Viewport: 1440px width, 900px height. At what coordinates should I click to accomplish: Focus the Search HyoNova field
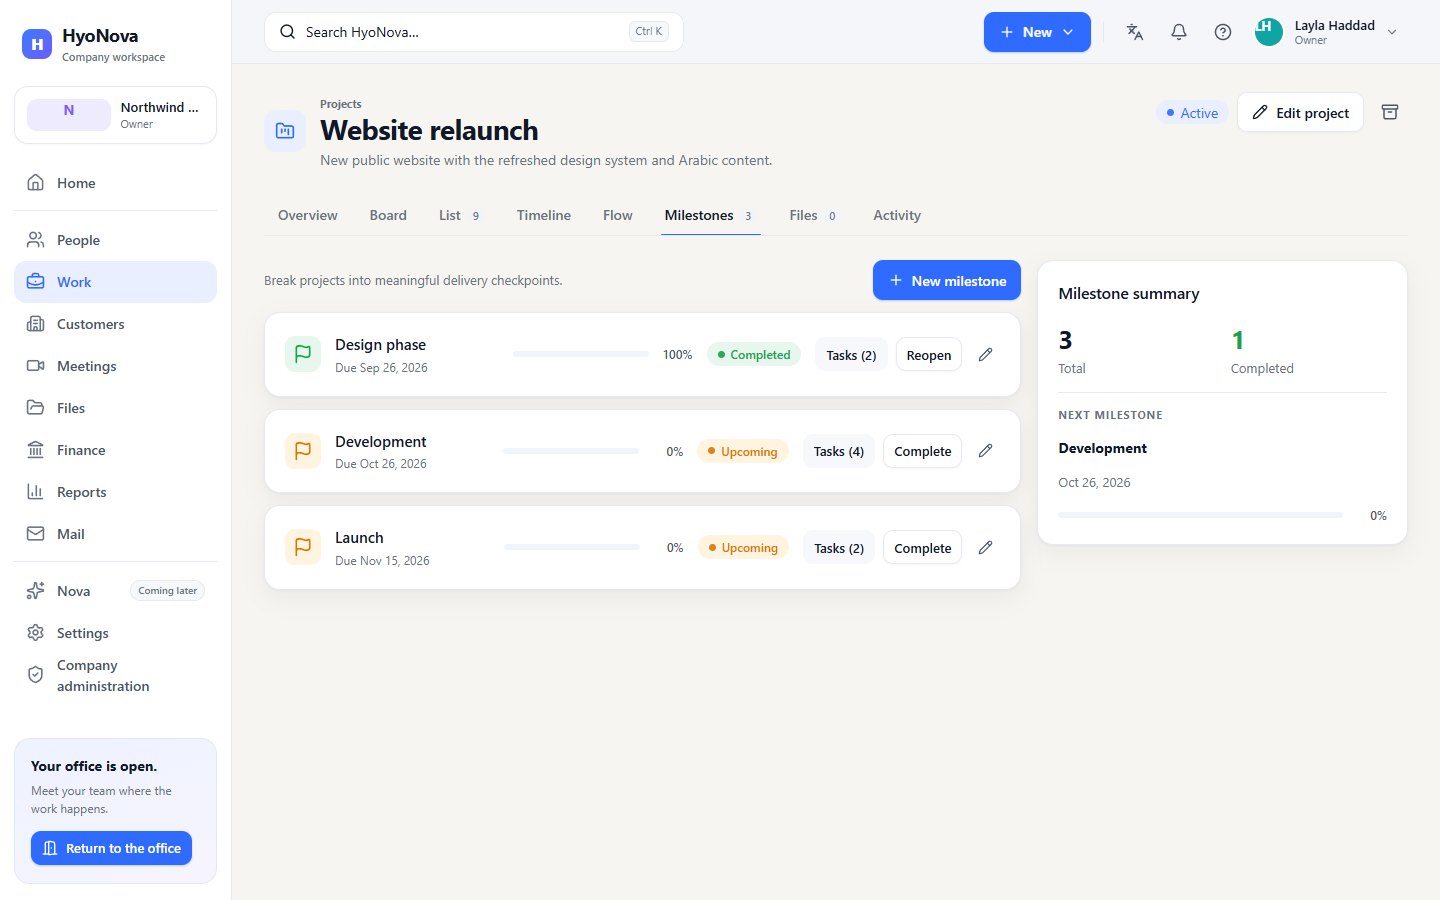pyautogui.click(x=474, y=32)
